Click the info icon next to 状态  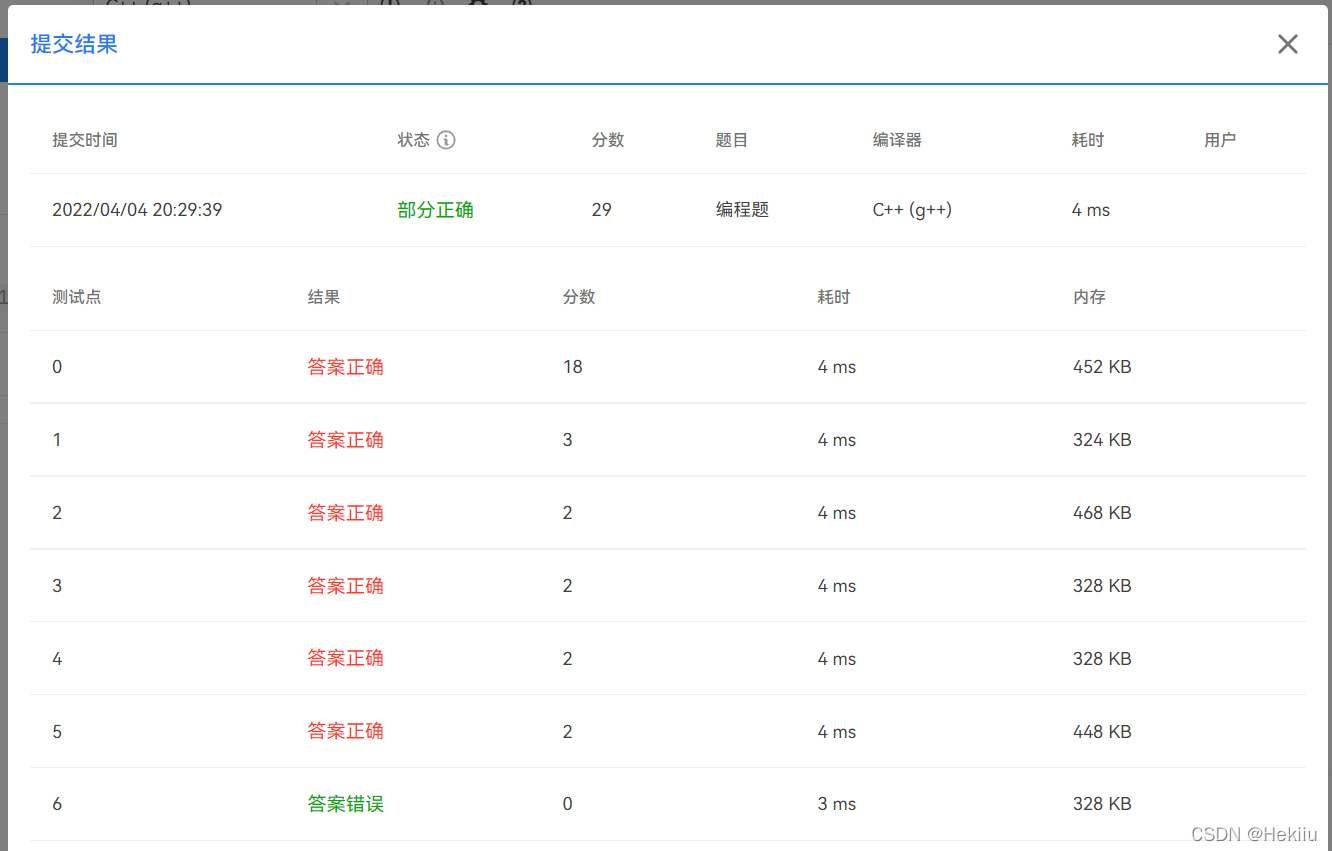(x=447, y=140)
